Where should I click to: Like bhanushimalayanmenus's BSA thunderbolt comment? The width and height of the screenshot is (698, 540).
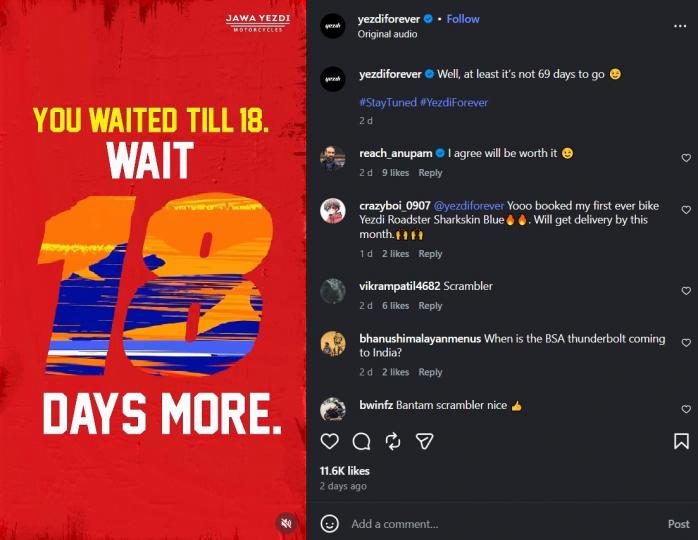[x=686, y=343]
